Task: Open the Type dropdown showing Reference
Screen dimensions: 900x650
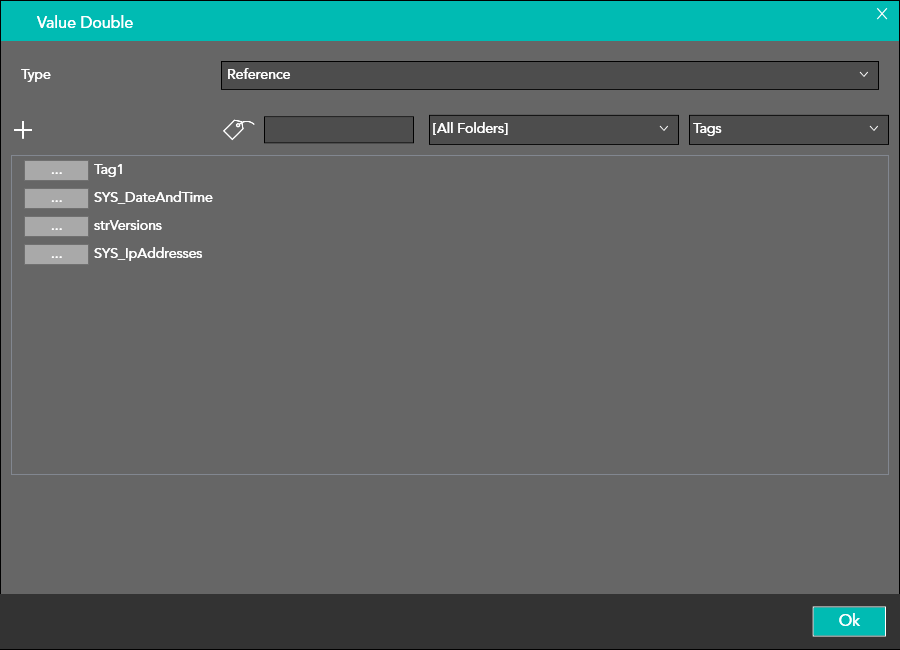Action: coord(548,75)
